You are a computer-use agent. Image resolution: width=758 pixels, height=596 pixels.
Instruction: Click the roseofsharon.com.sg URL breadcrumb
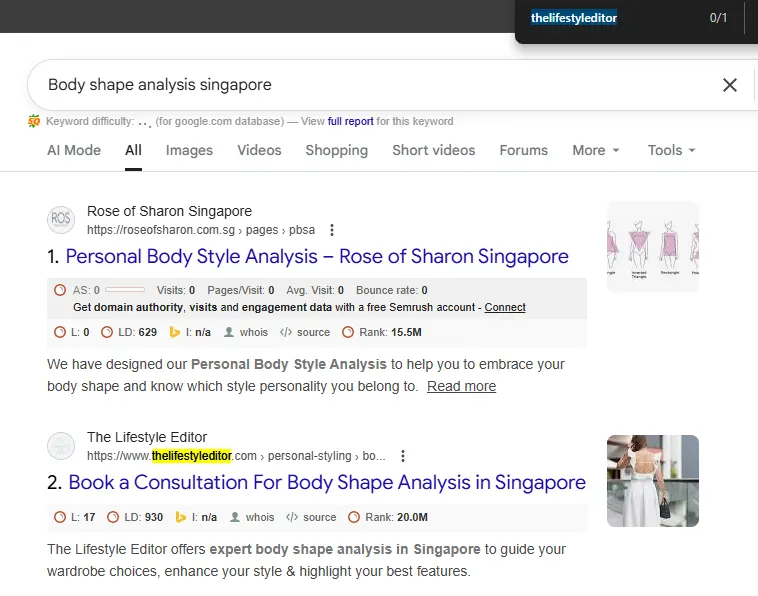point(201,230)
